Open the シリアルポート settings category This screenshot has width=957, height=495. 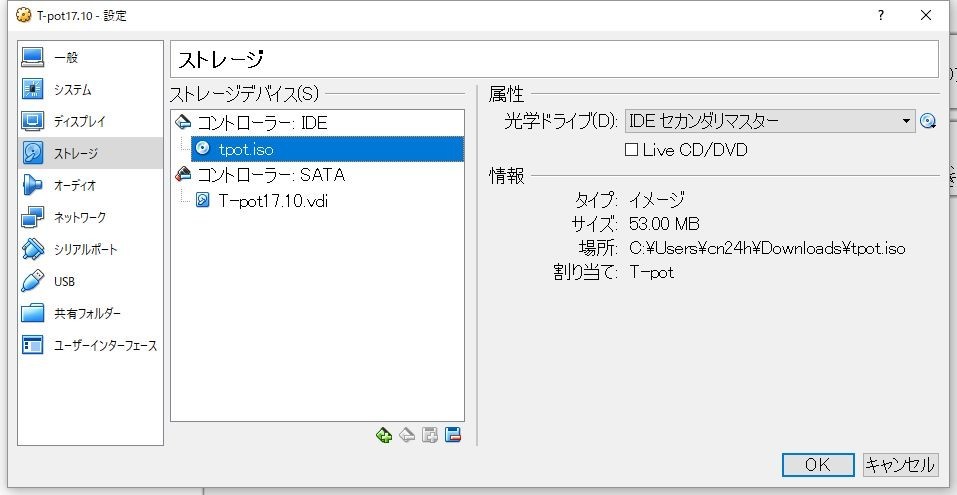point(90,249)
